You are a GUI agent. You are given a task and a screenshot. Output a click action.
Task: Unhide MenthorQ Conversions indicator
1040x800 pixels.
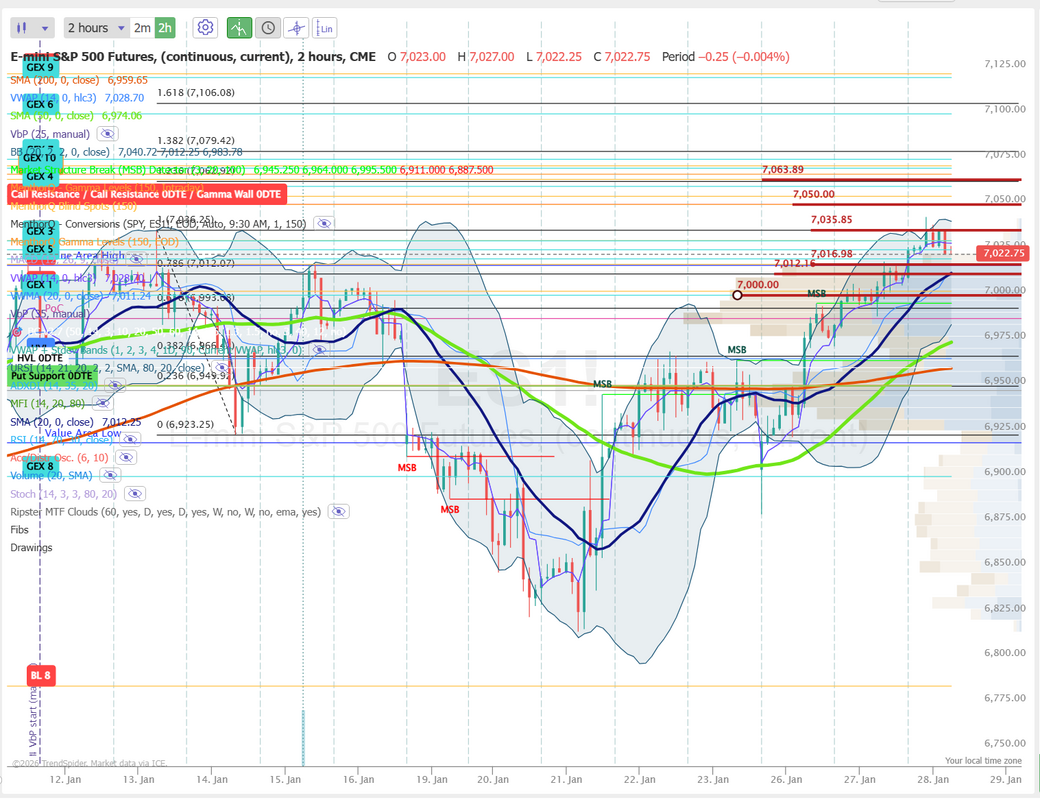tap(324, 224)
